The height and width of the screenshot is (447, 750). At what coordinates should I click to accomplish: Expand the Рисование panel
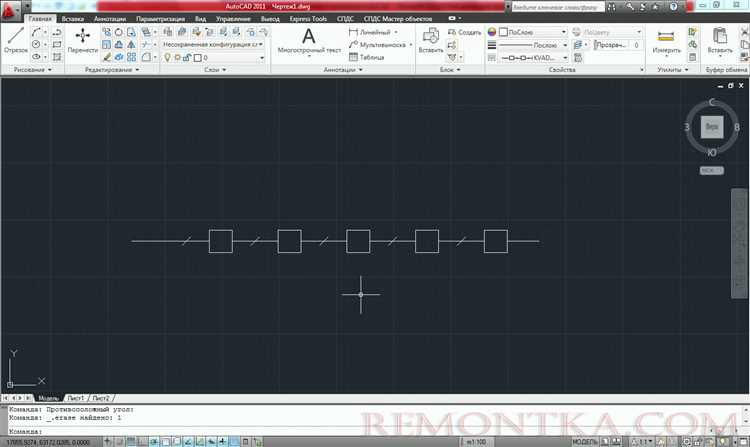pos(33,70)
